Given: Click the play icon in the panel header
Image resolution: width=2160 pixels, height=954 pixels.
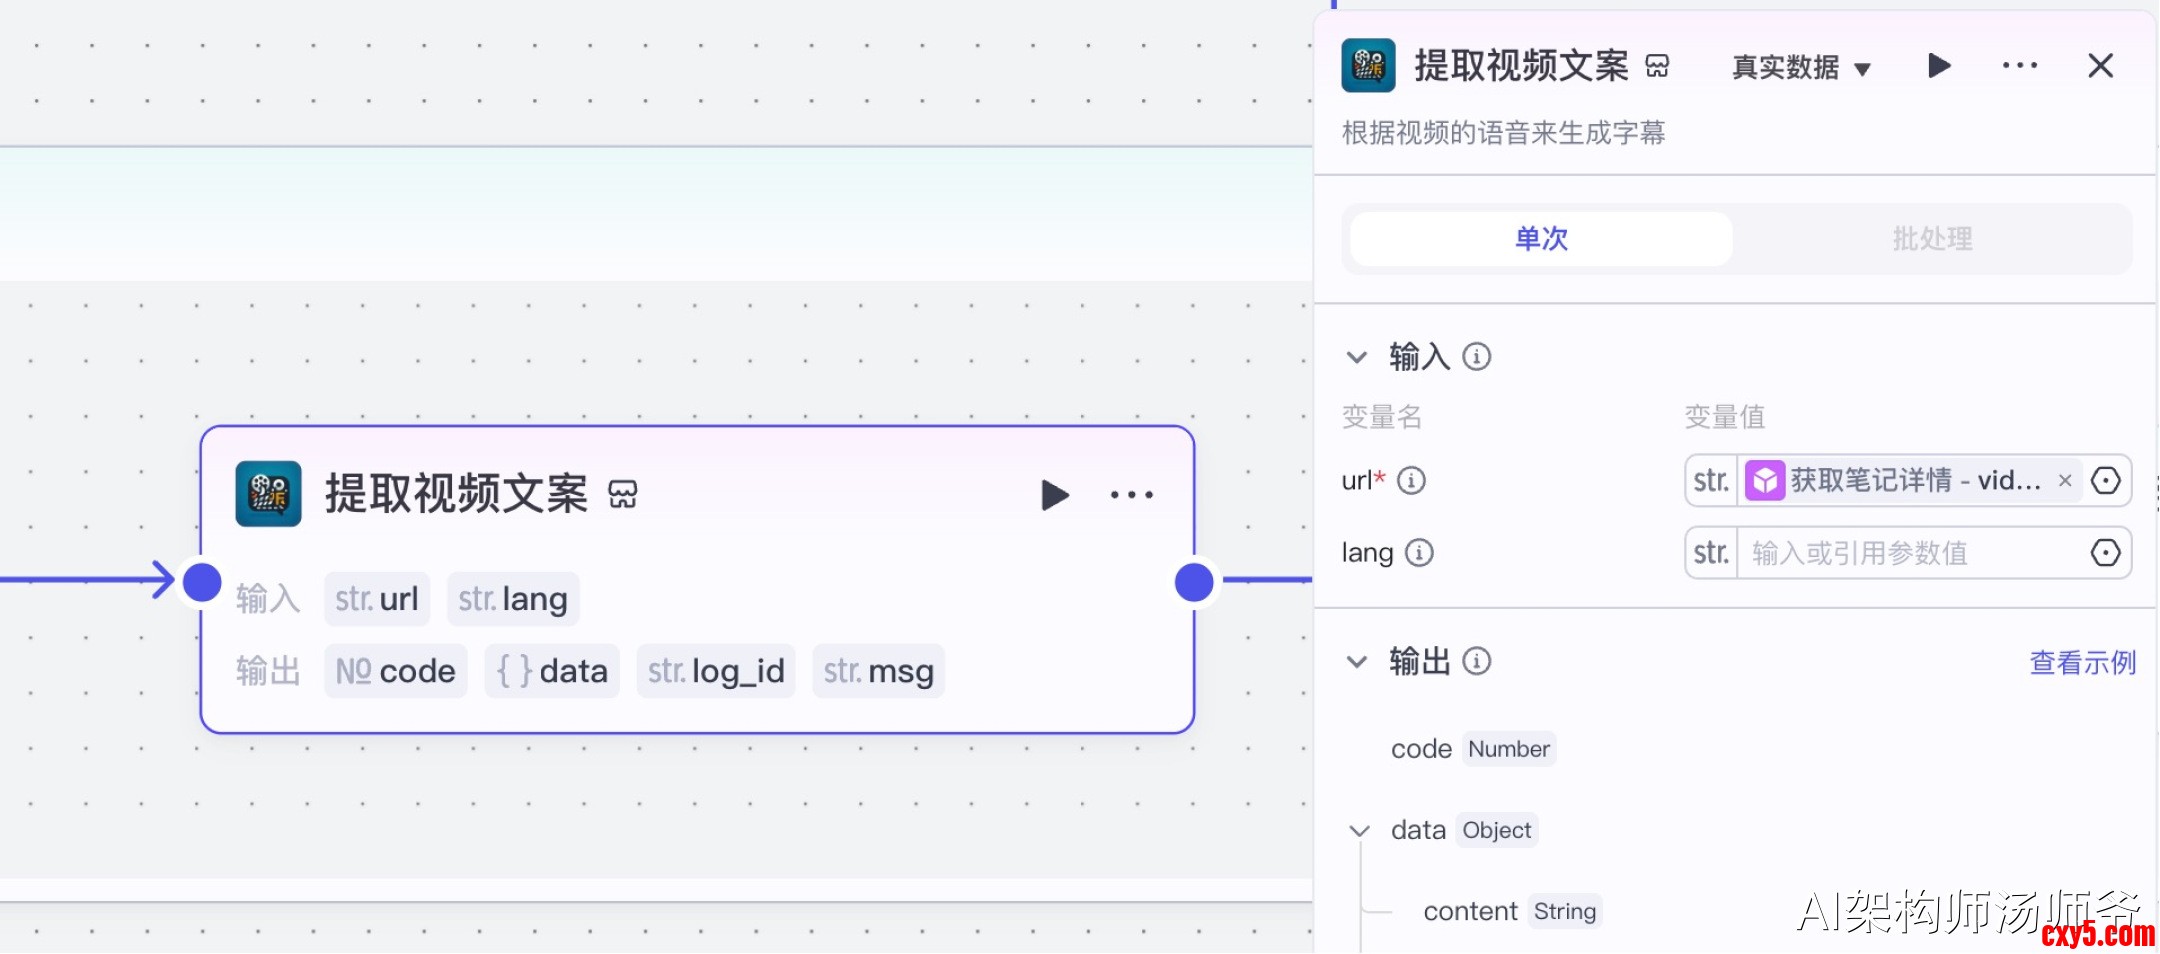Looking at the screenshot, I should [1938, 66].
